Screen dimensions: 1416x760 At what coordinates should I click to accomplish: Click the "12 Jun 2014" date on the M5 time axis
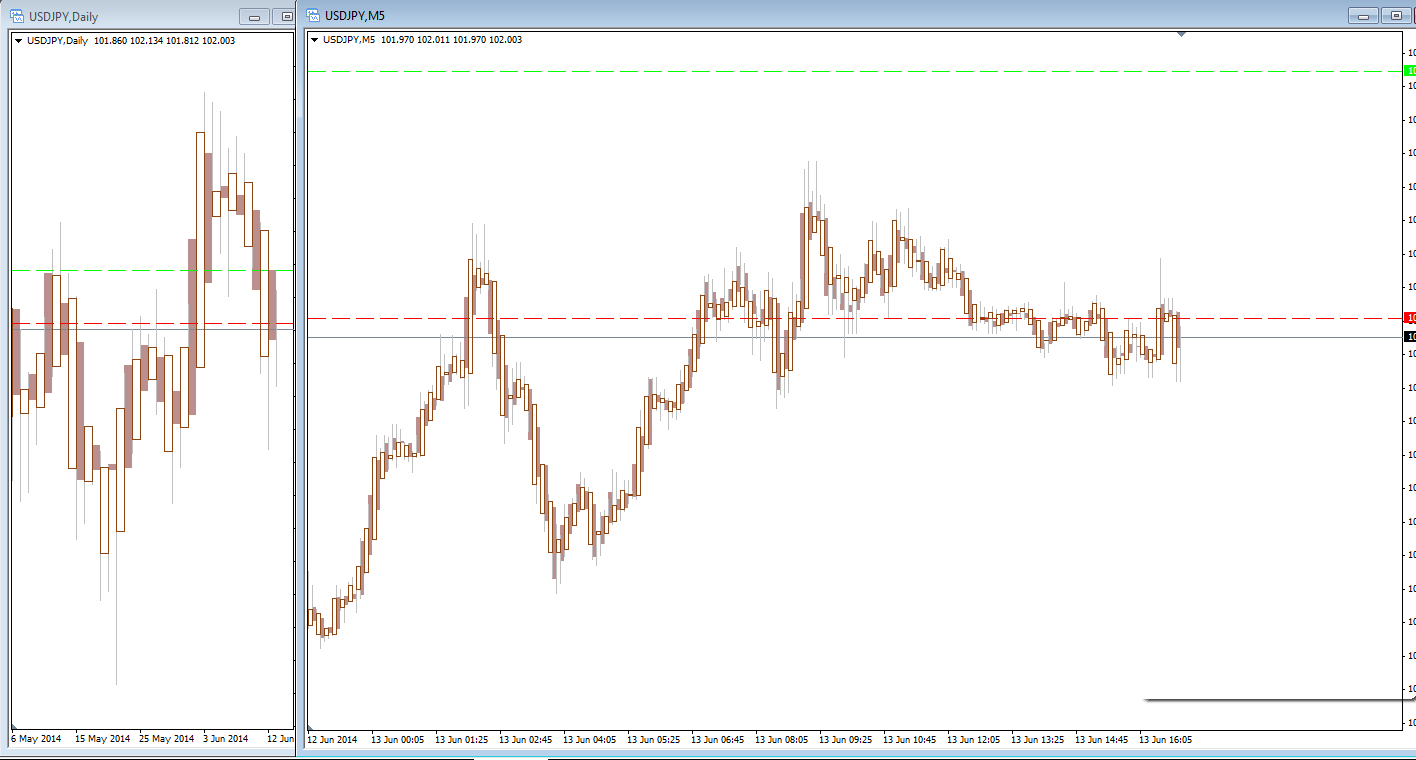(x=332, y=740)
